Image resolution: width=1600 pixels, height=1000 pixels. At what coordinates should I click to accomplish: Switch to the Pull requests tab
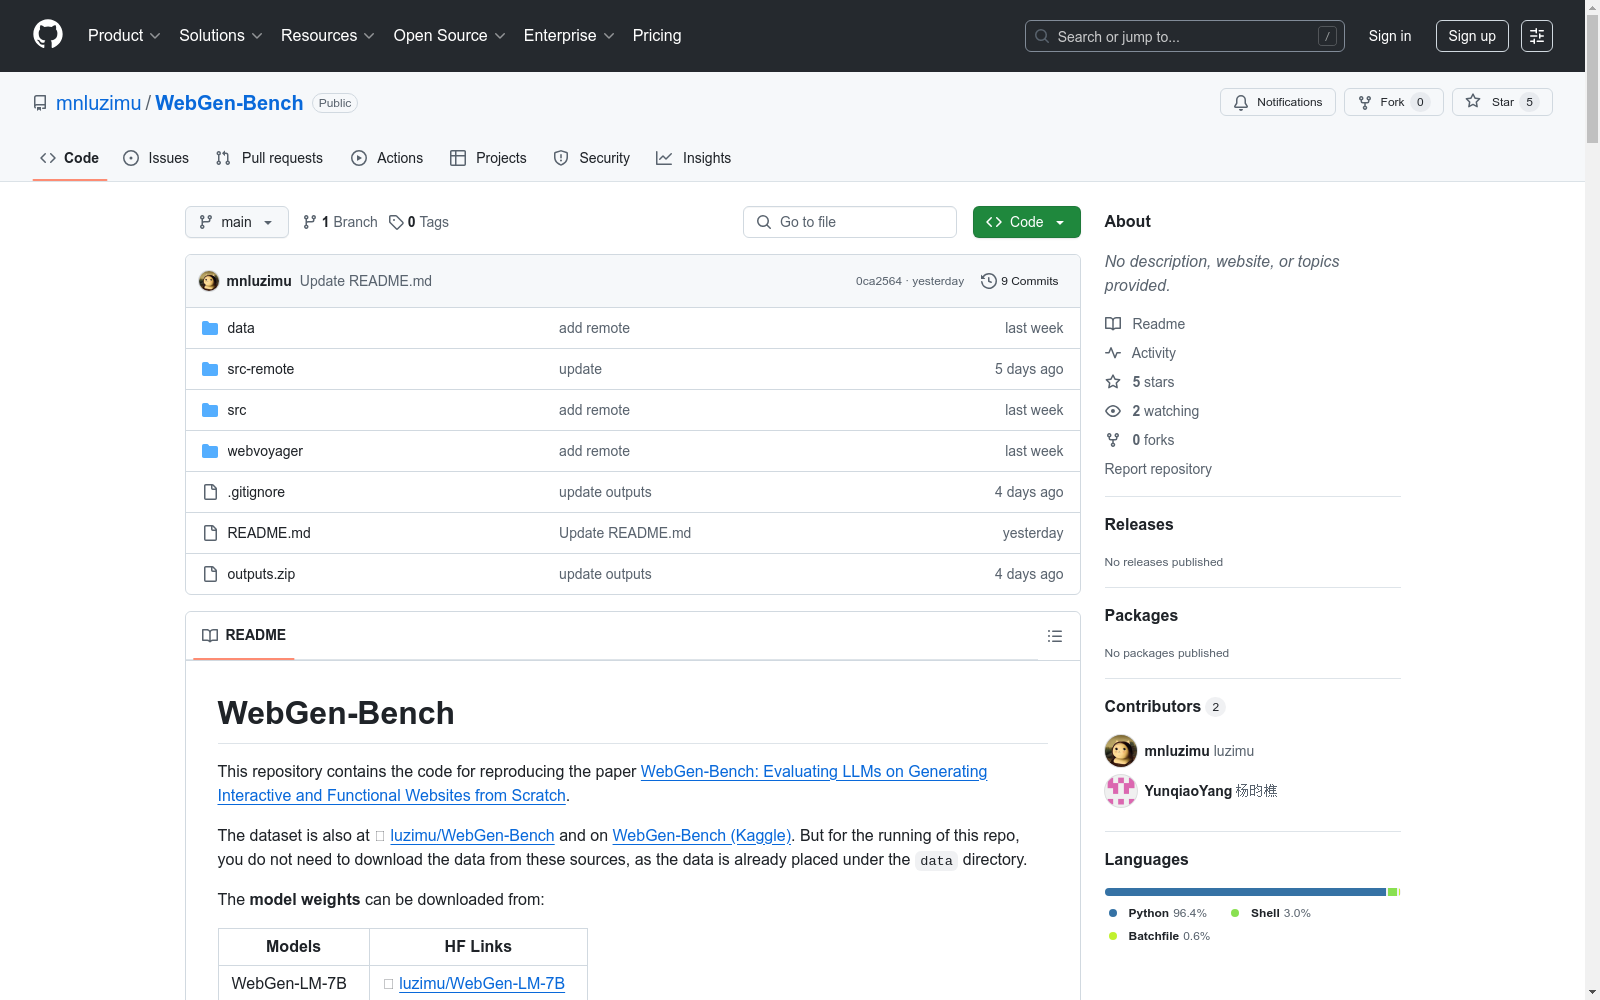coord(269,158)
